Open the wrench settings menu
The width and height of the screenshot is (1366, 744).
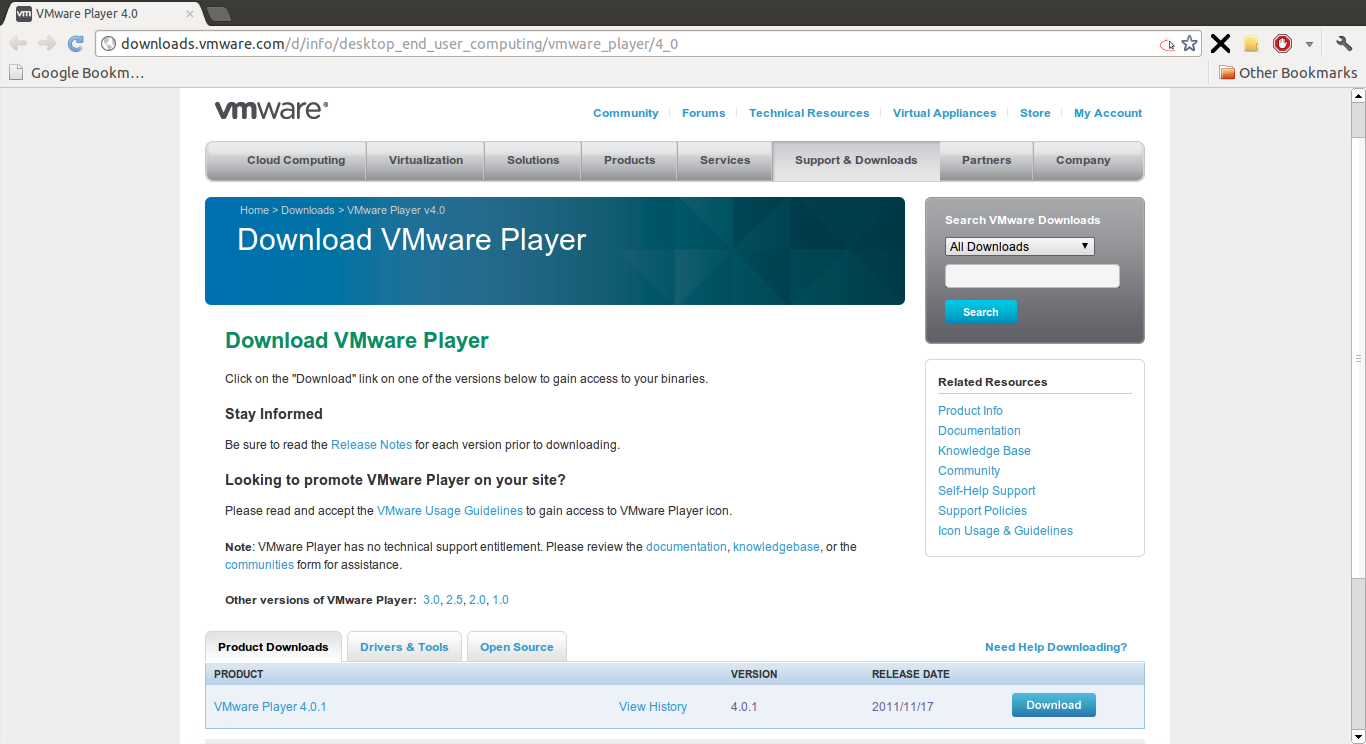1344,44
